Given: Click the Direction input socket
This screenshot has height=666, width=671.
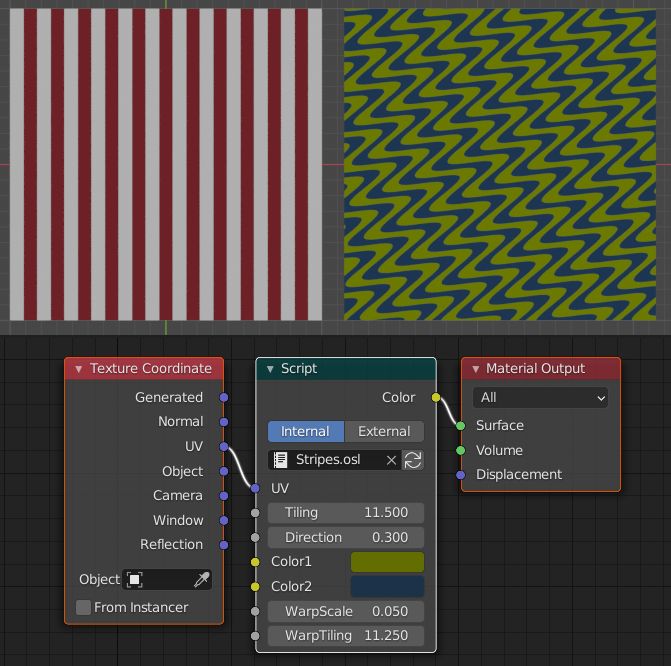Looking at the screenshot, I should [x=255, y=538].
